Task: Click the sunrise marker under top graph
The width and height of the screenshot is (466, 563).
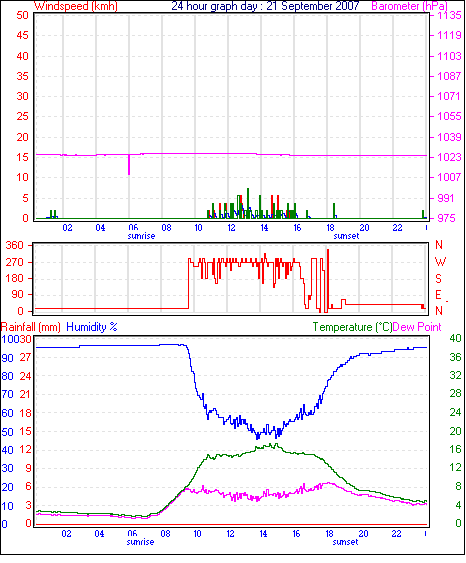Action: pos(141,236)
